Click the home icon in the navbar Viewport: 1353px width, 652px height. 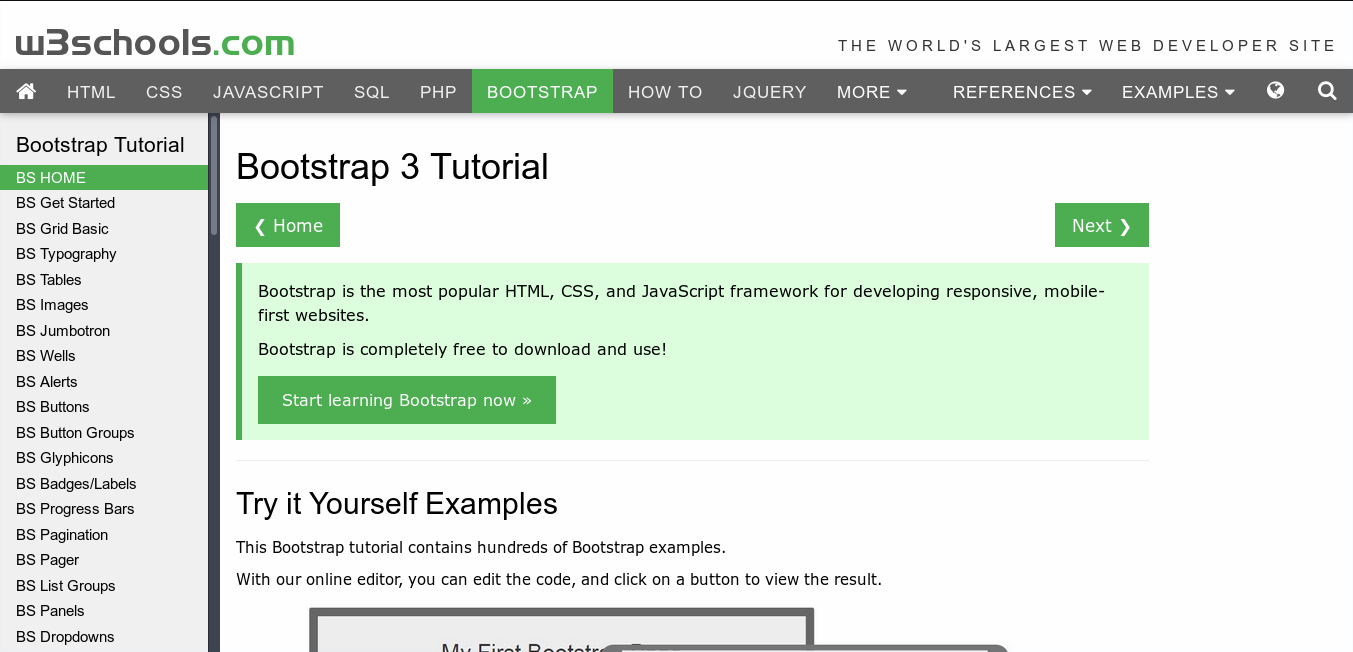point(26,91)
